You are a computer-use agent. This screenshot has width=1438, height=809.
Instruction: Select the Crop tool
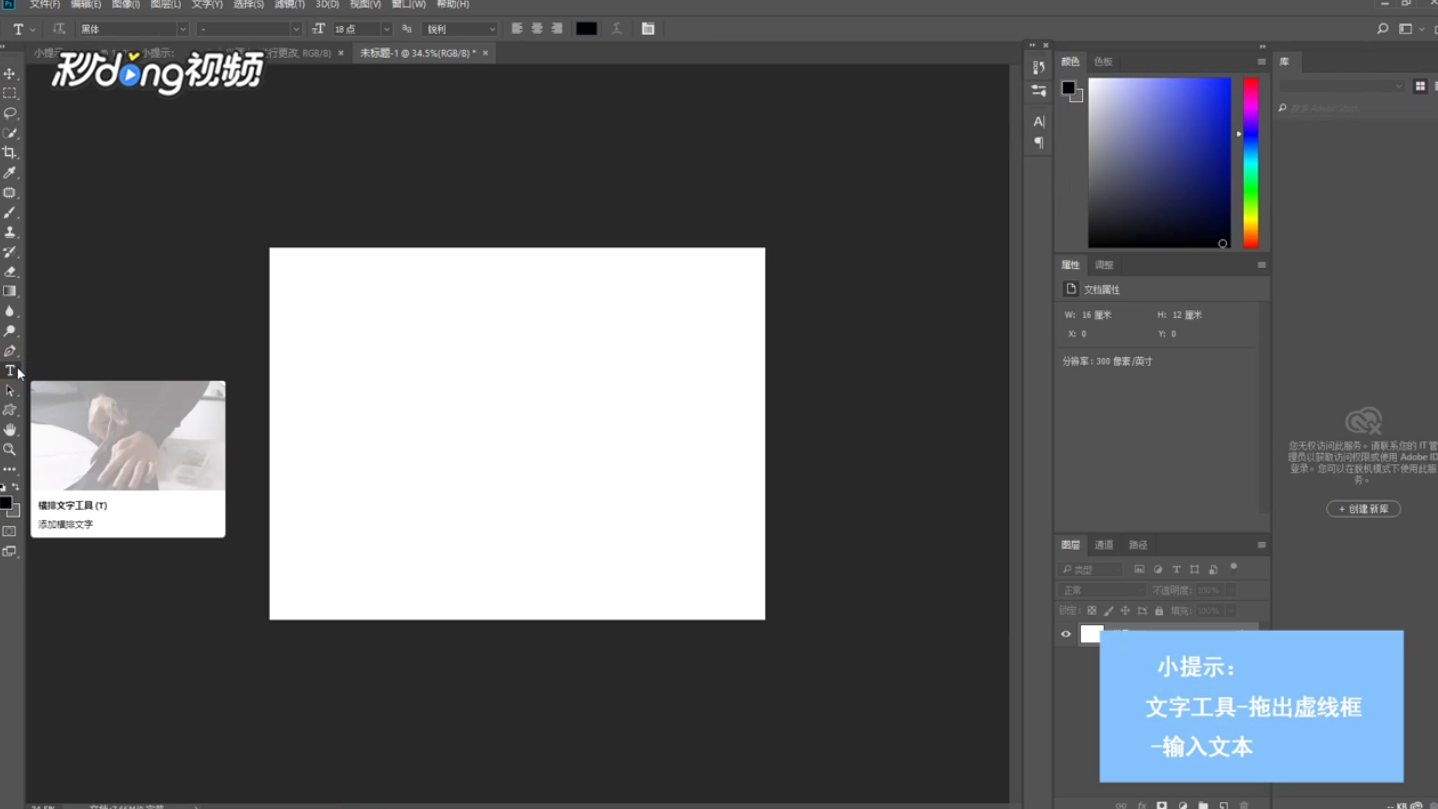pyautogui.click(x=10, y=153)
